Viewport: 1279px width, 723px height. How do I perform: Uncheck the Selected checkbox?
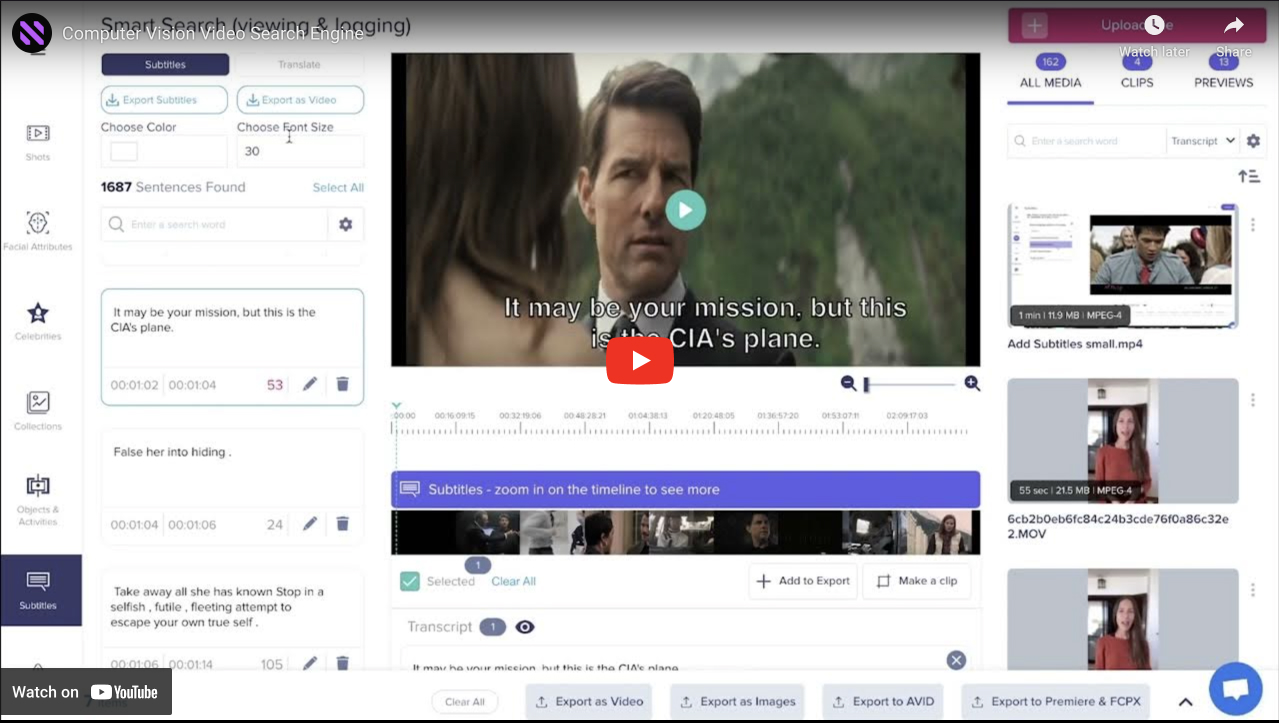[410, 581]
